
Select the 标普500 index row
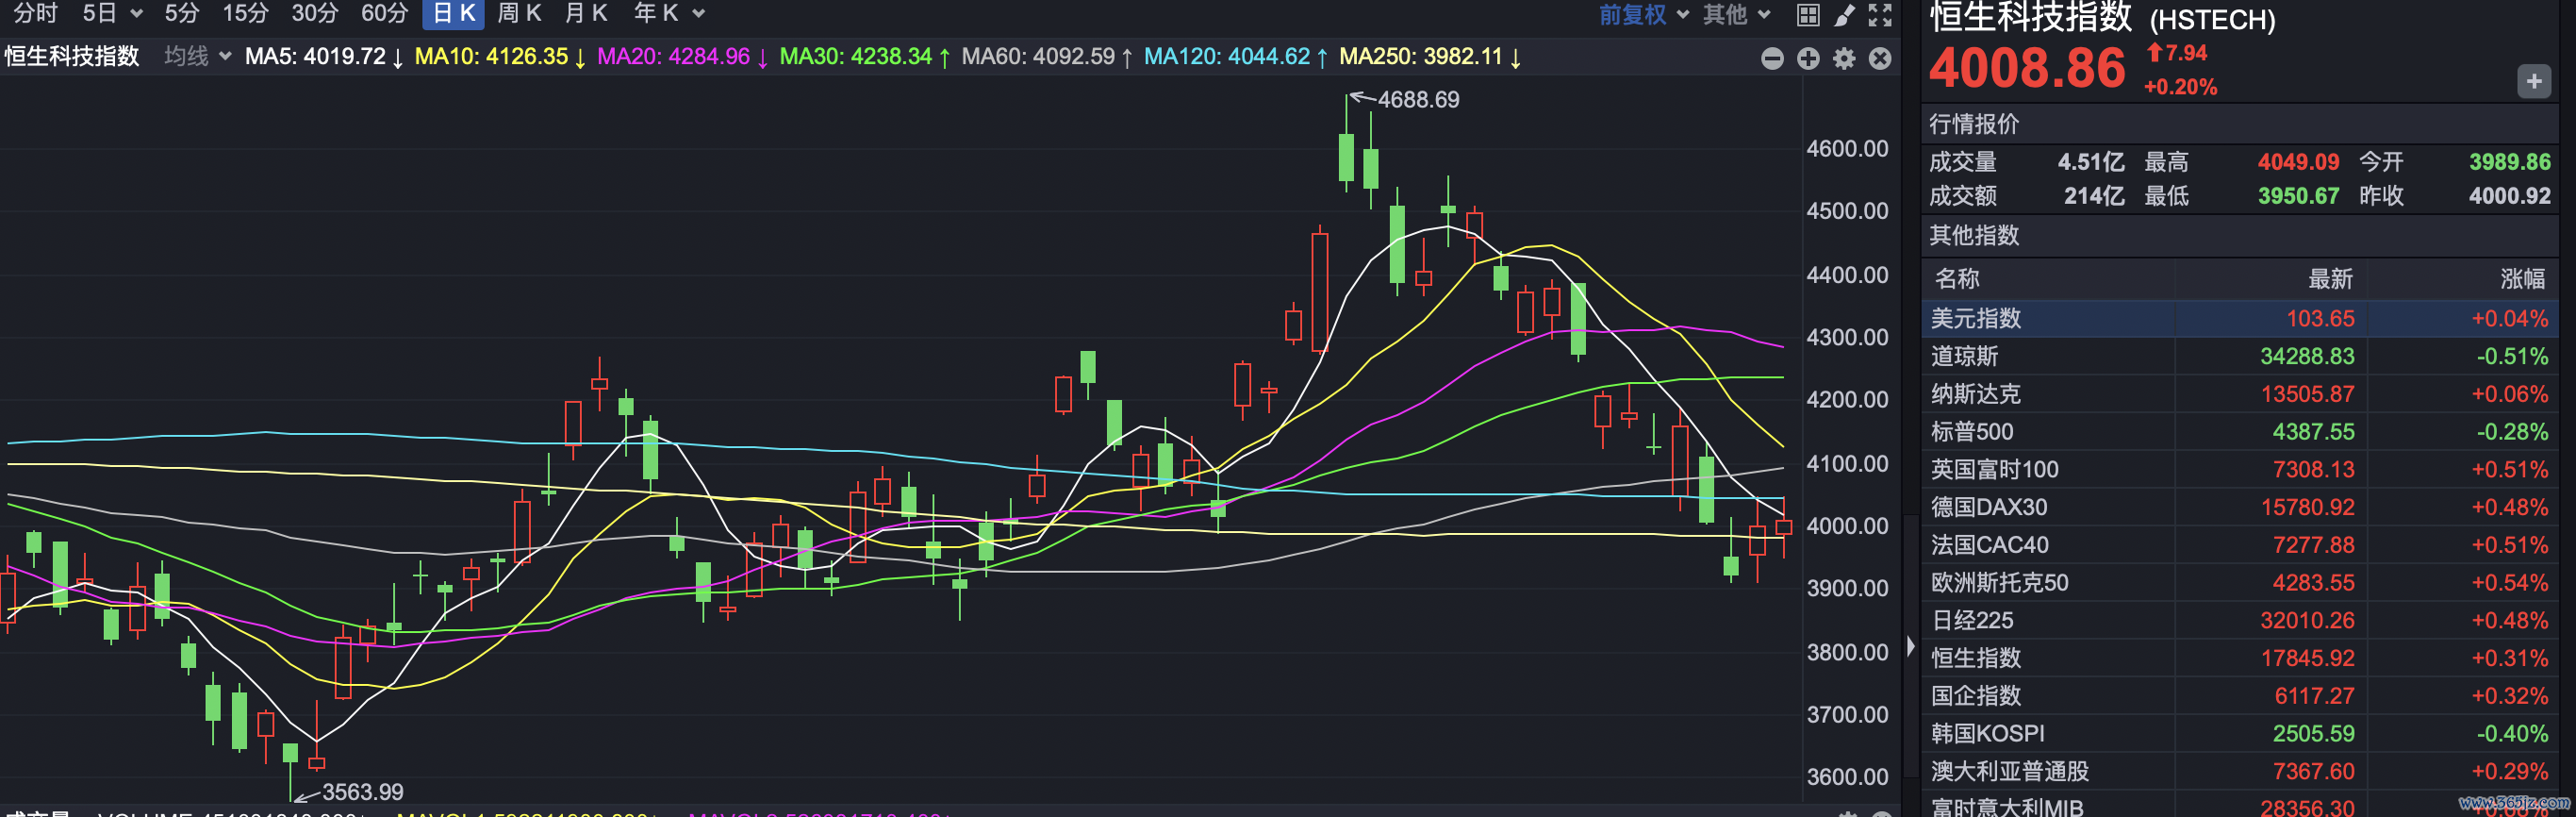click(x=2239, y=432)
